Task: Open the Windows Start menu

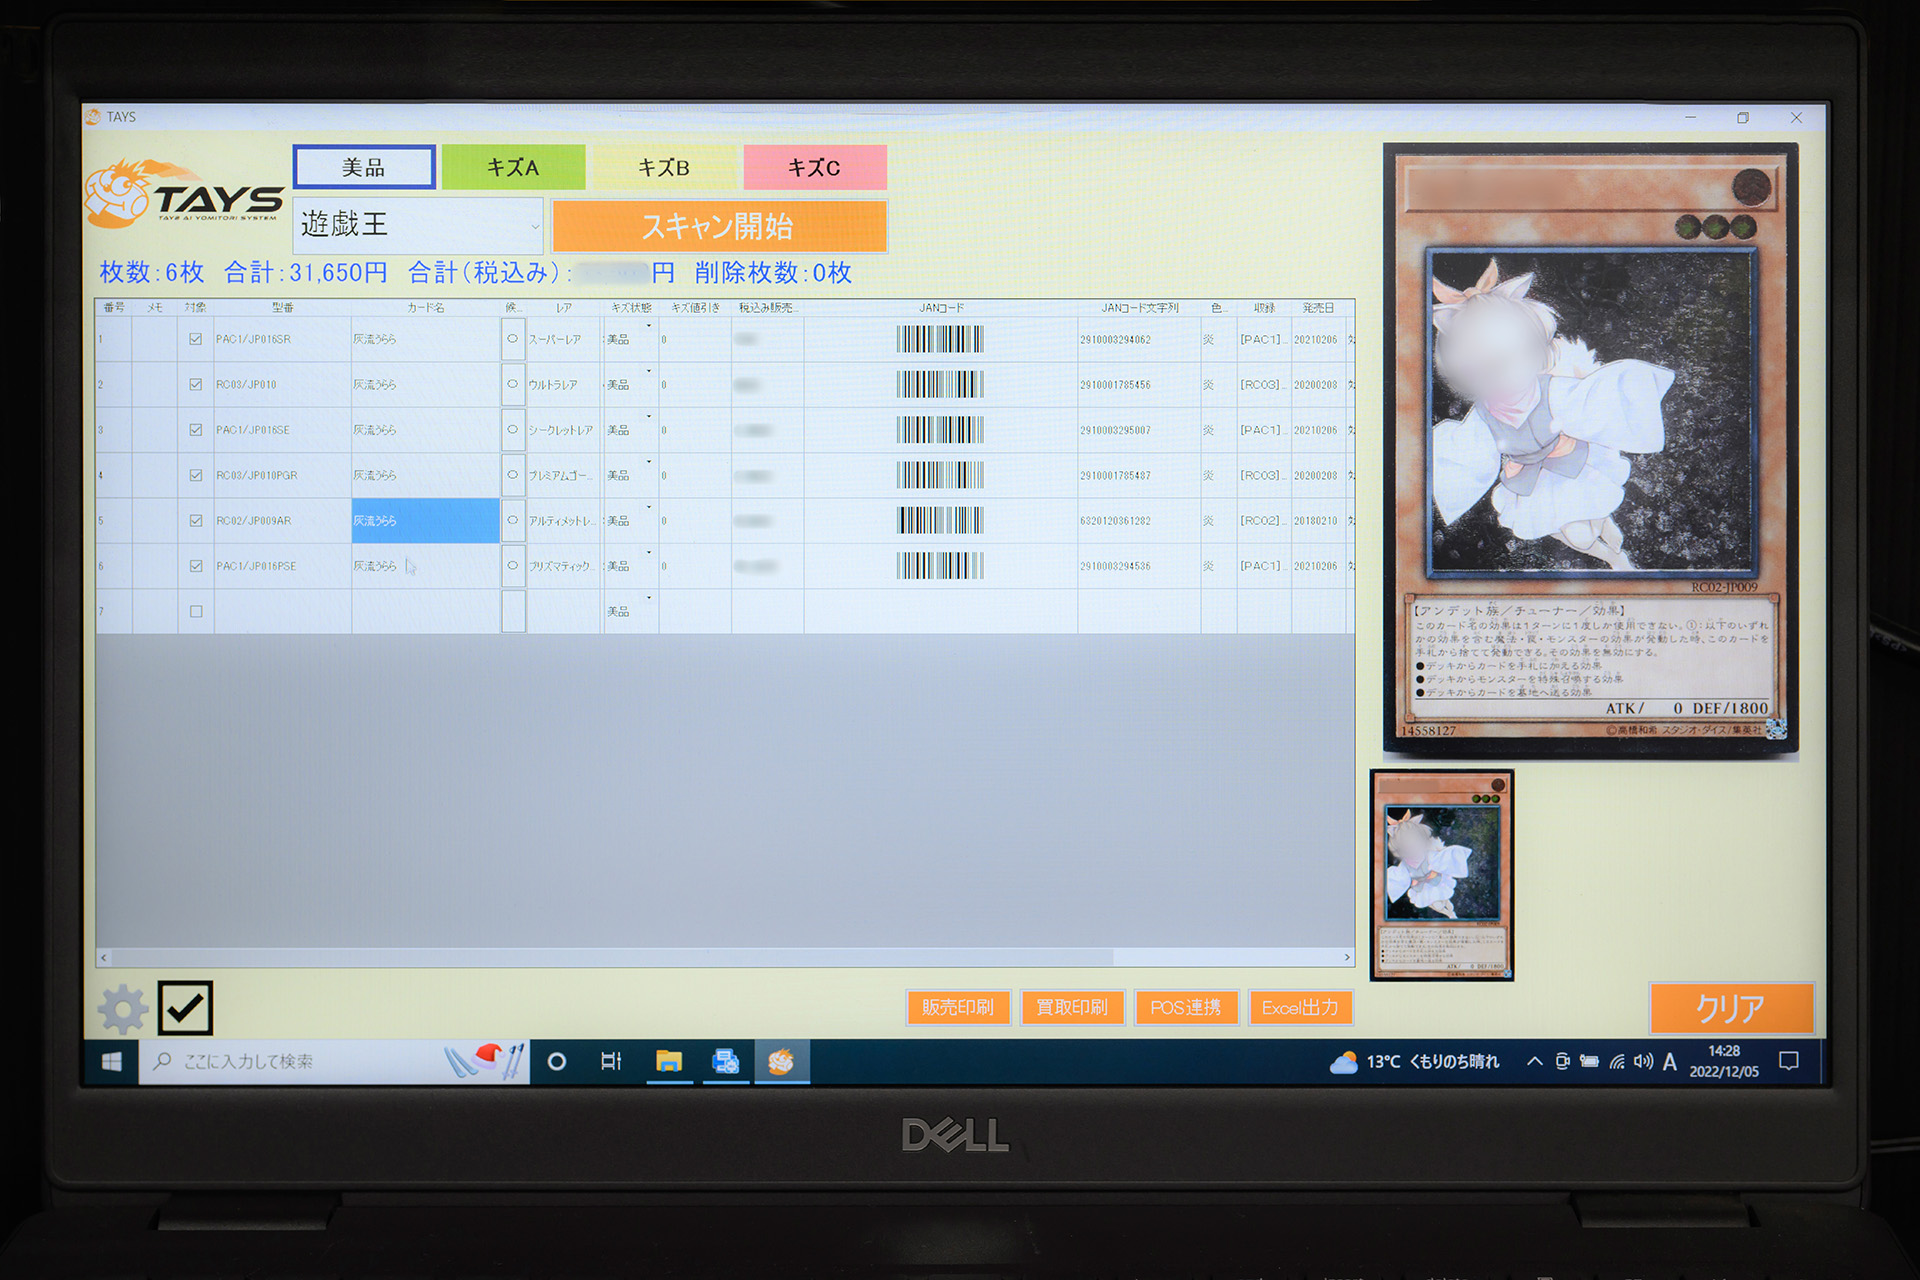Action: (x=112, y=1061)
